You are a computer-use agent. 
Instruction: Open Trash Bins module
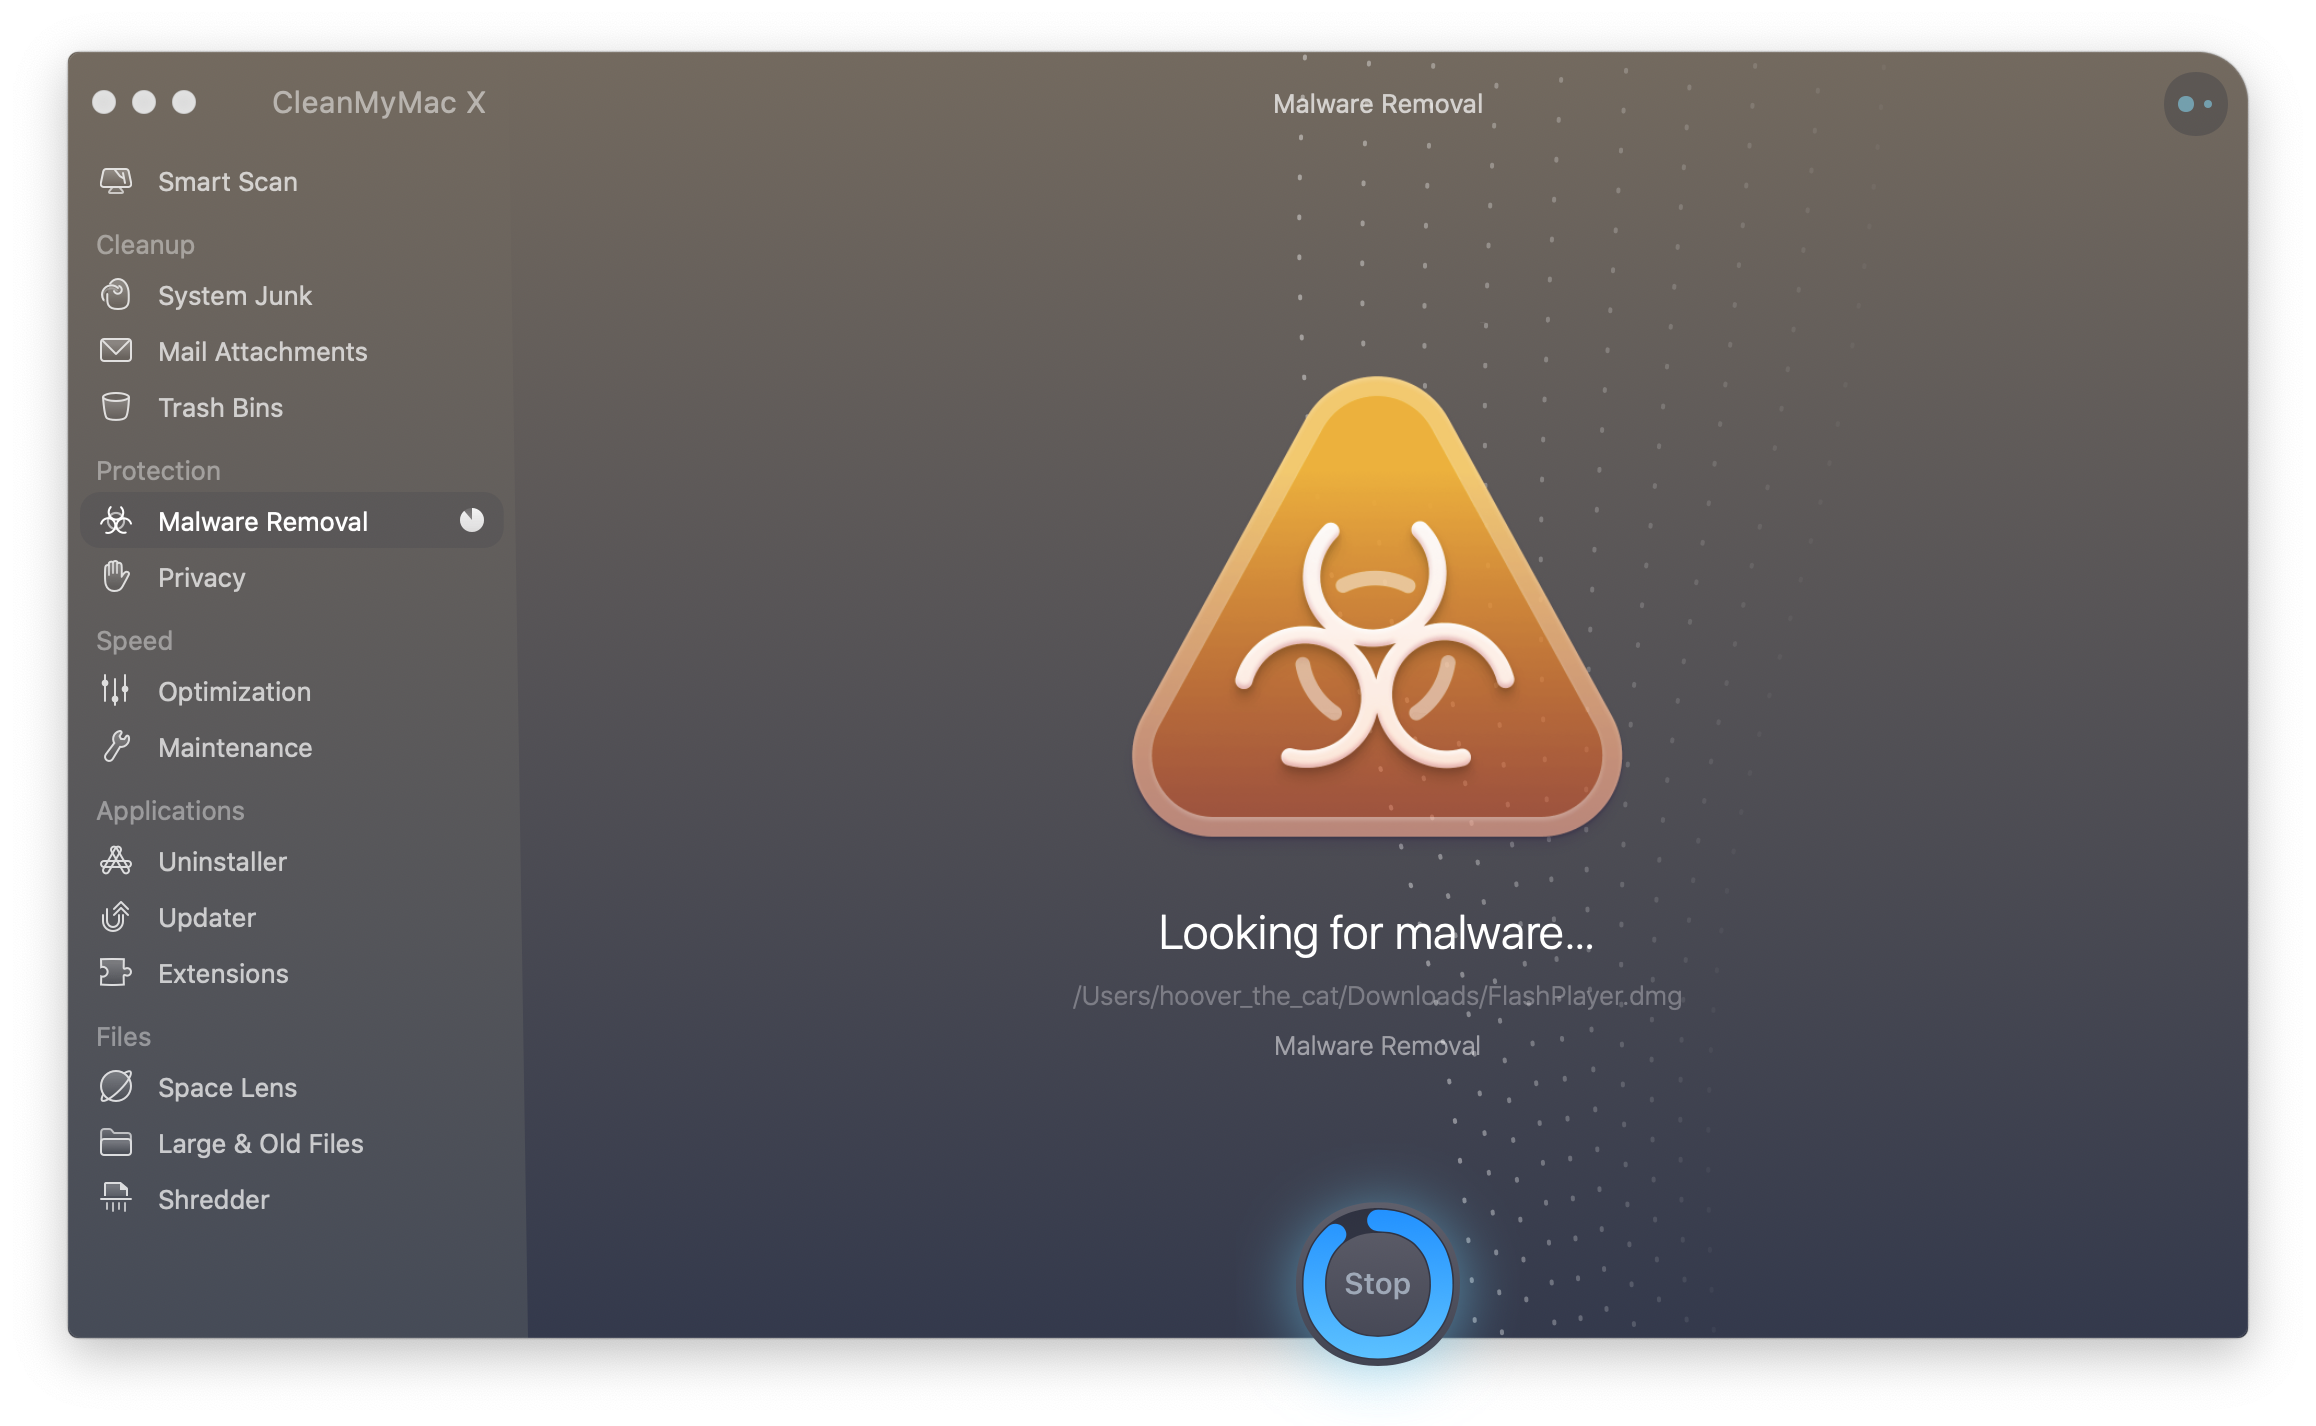click(x=292, y=408)
